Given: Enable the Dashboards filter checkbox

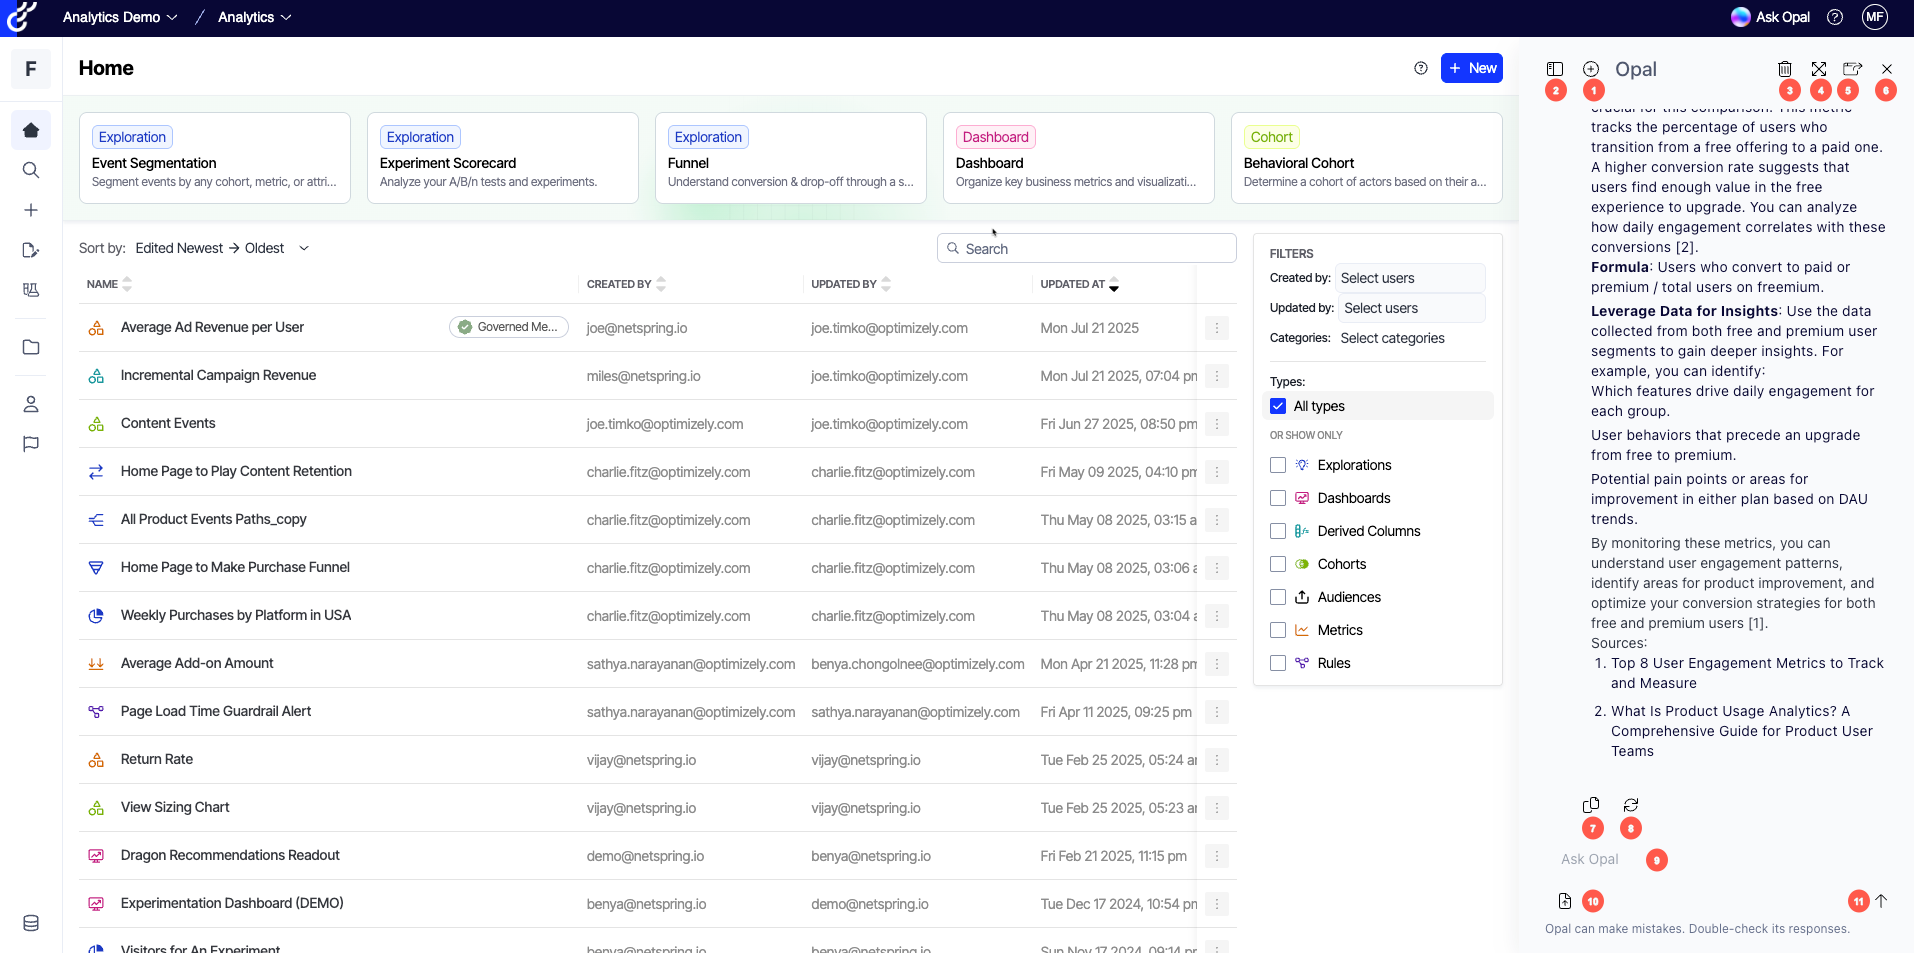Looking at the screenshot, I should point(1277,497).
